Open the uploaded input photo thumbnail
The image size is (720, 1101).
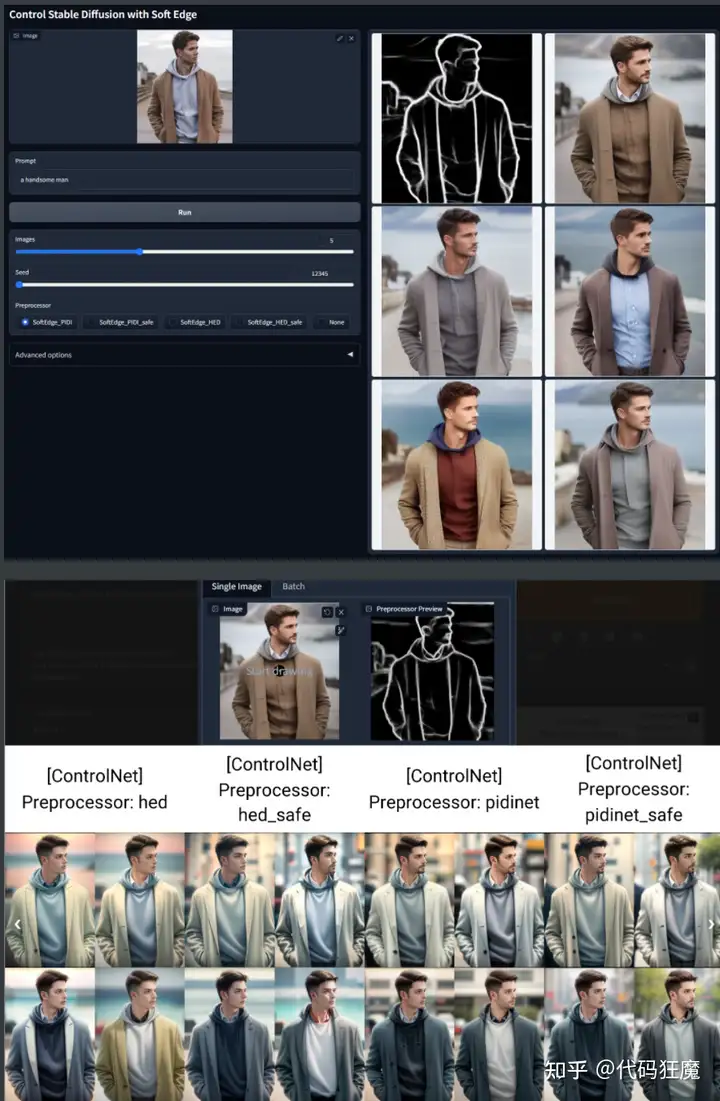pos(185,86)
